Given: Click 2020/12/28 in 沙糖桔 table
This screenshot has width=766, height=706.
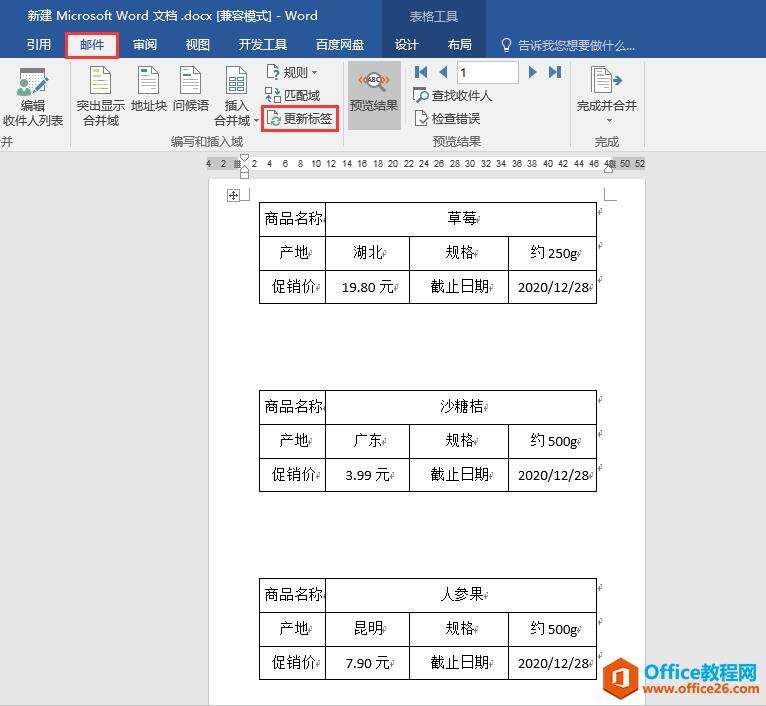Looking at the screenshot, I should click(x=553, y=475).
